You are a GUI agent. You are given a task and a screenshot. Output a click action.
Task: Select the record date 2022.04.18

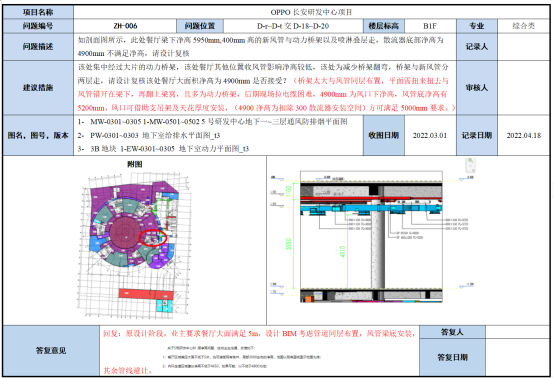click(523, 135)
